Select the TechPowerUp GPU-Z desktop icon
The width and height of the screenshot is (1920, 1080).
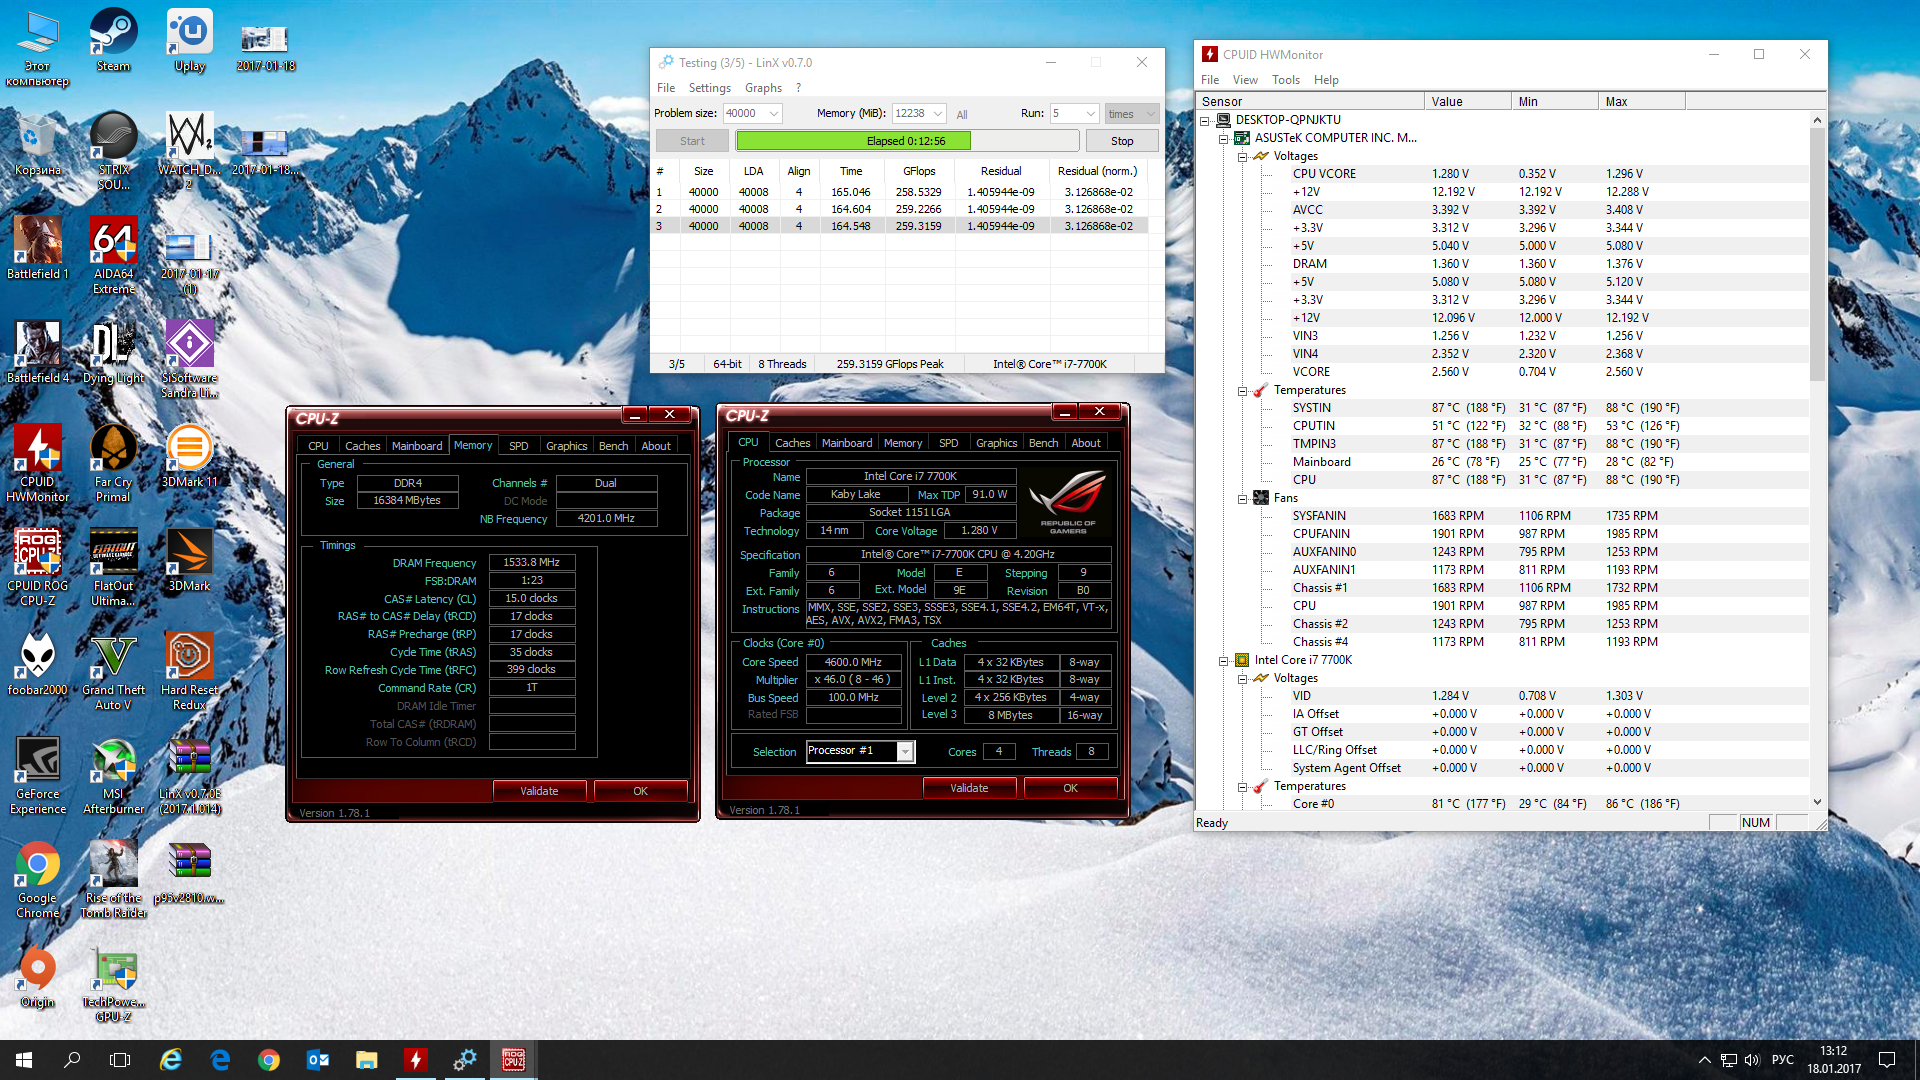click(113, 983)
